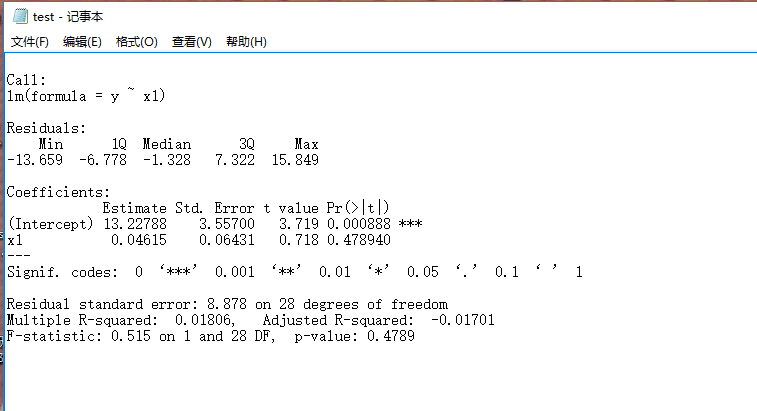This screenshot has height=411, width=757.
Task: Place cursor on the "Call:" line
Action: [x=26, y=80]
